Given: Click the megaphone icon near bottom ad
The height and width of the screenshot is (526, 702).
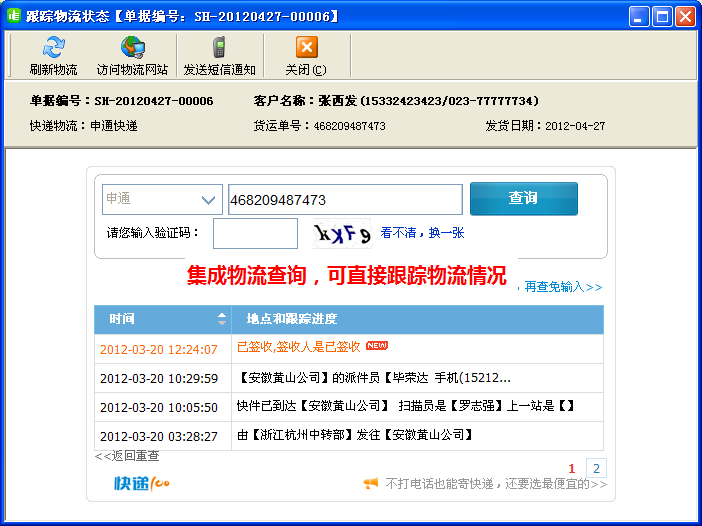Looking at the screenshot, I should coord(371,484).
